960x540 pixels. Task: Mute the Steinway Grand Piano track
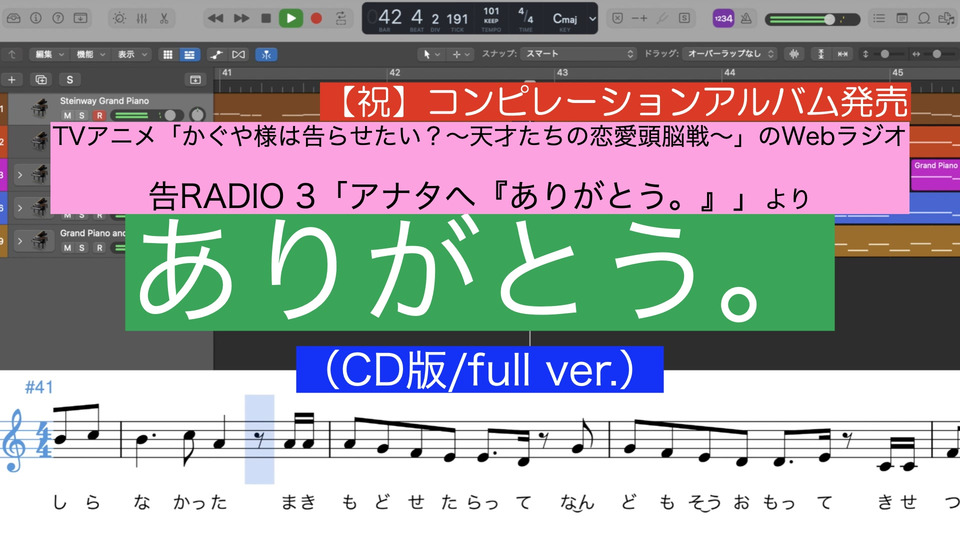[x=67, y=116]
